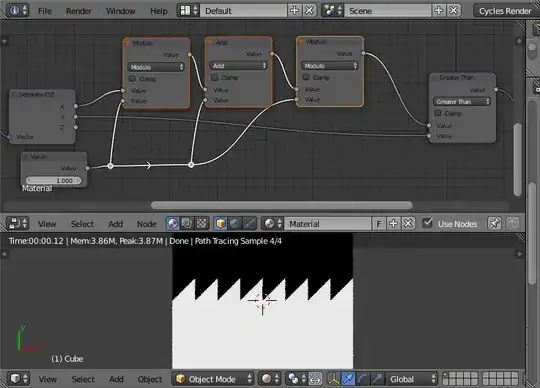Open the node editor Add menu

116,224
